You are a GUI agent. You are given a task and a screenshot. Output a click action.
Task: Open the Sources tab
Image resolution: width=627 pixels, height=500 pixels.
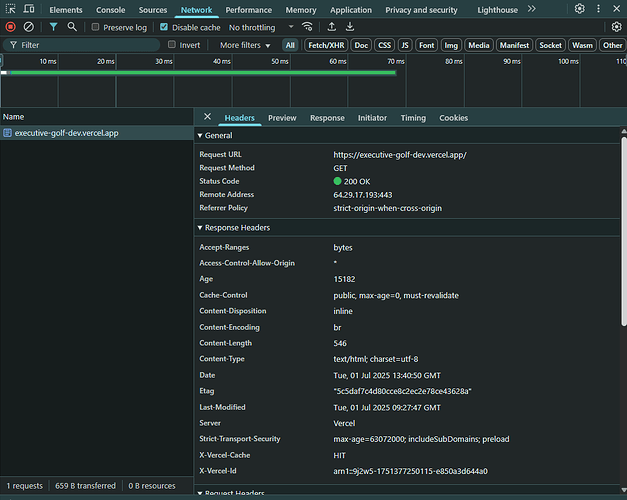pos(153,10)
